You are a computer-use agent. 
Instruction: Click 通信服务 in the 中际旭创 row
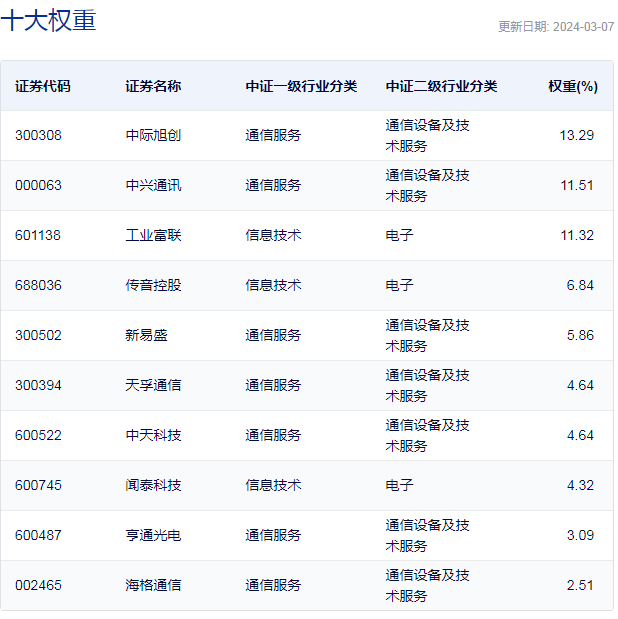point(273,135)
